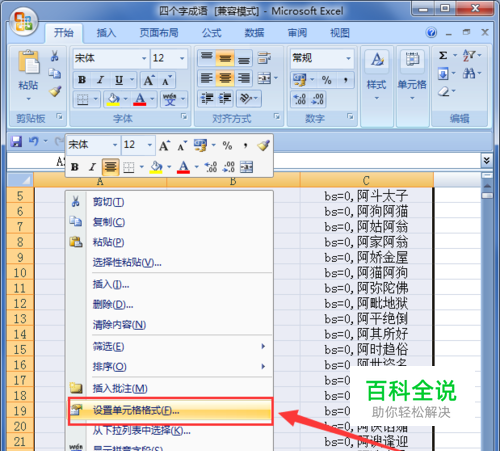Image resolution: width=500 pixels, height=451 pixels.
Task: Click mini toolbar increase decimal icon
Action: point(211,167)
